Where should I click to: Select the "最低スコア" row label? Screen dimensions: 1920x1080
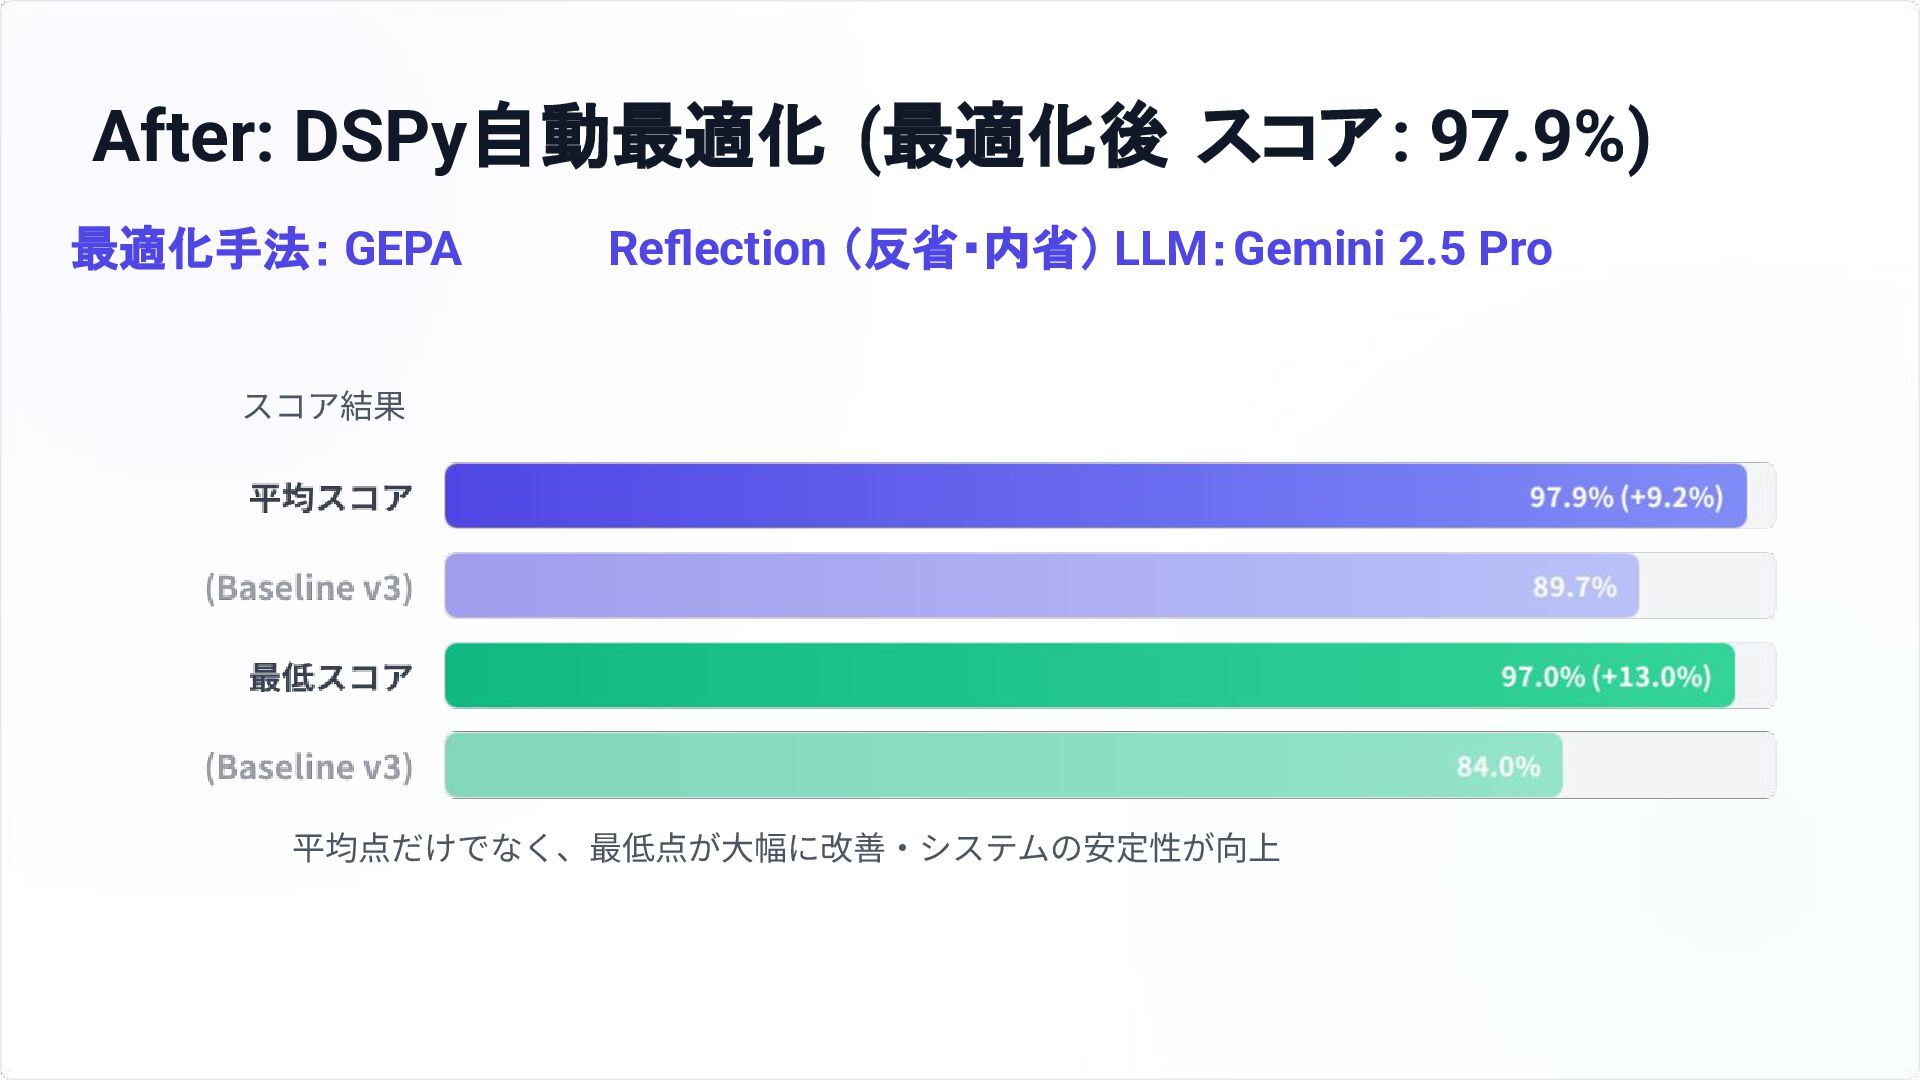pyautogui.click(x=331, y=677)
